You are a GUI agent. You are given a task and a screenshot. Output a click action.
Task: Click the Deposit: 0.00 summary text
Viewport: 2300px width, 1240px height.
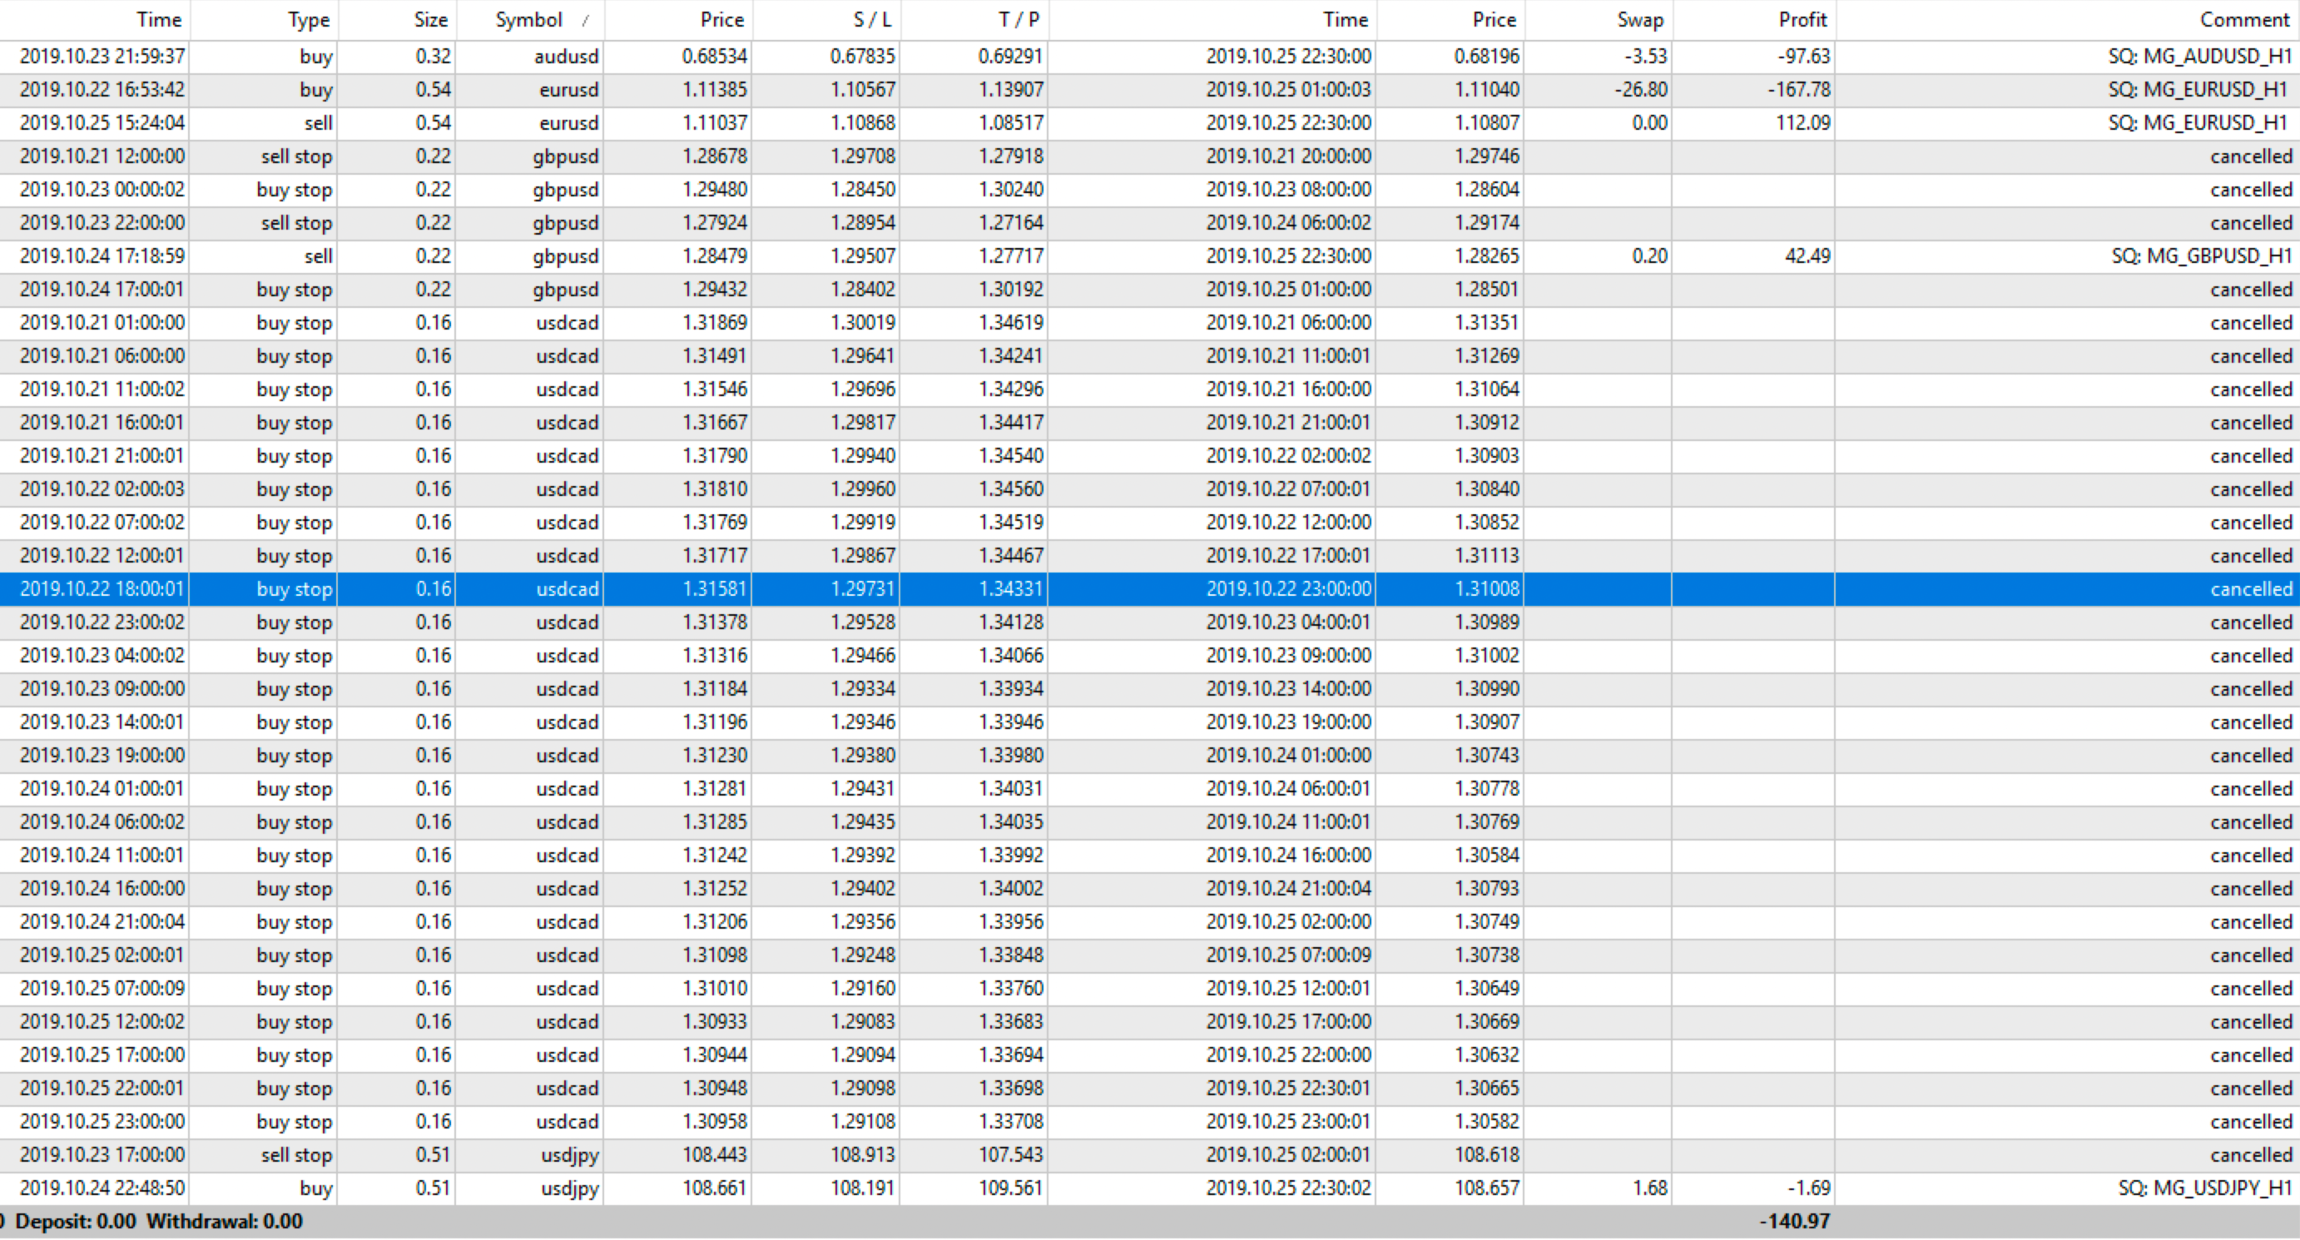pyautogui.click(x=75, y=1221)
